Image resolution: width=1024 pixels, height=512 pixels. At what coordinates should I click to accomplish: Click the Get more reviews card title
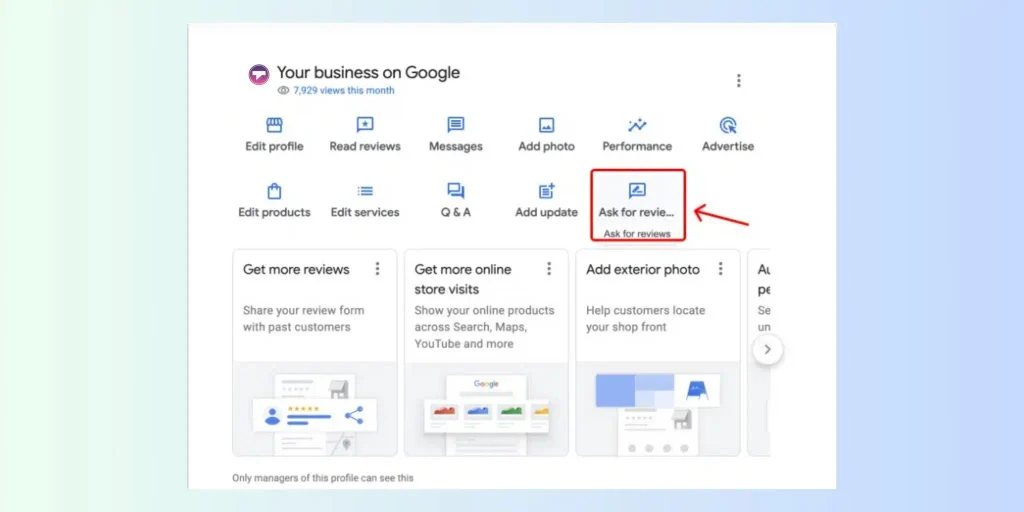tap(296, 270)
